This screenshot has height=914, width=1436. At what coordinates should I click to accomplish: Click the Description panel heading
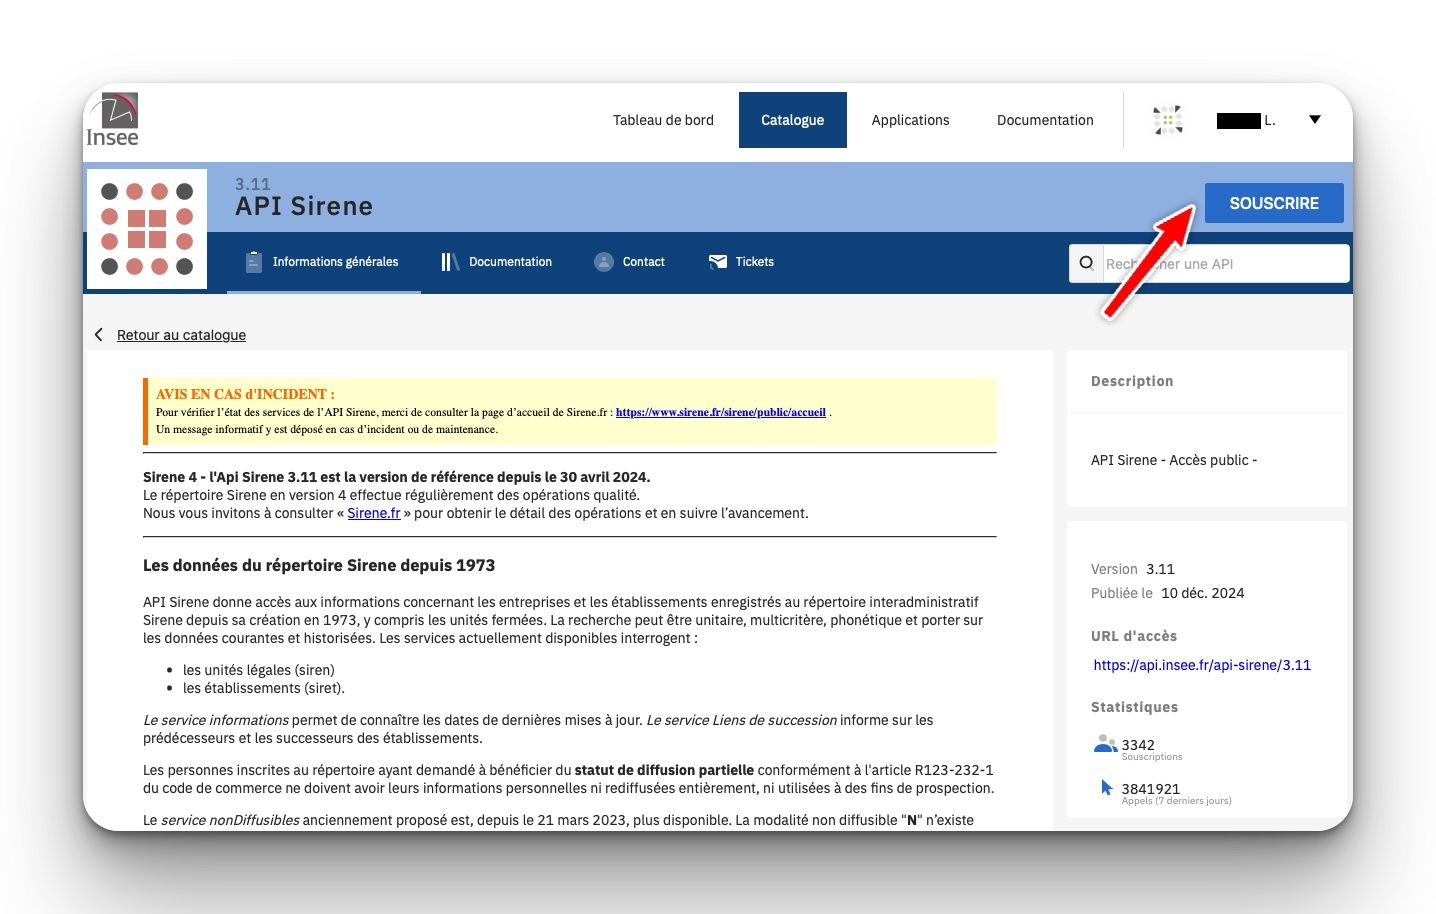[1132, 381]
